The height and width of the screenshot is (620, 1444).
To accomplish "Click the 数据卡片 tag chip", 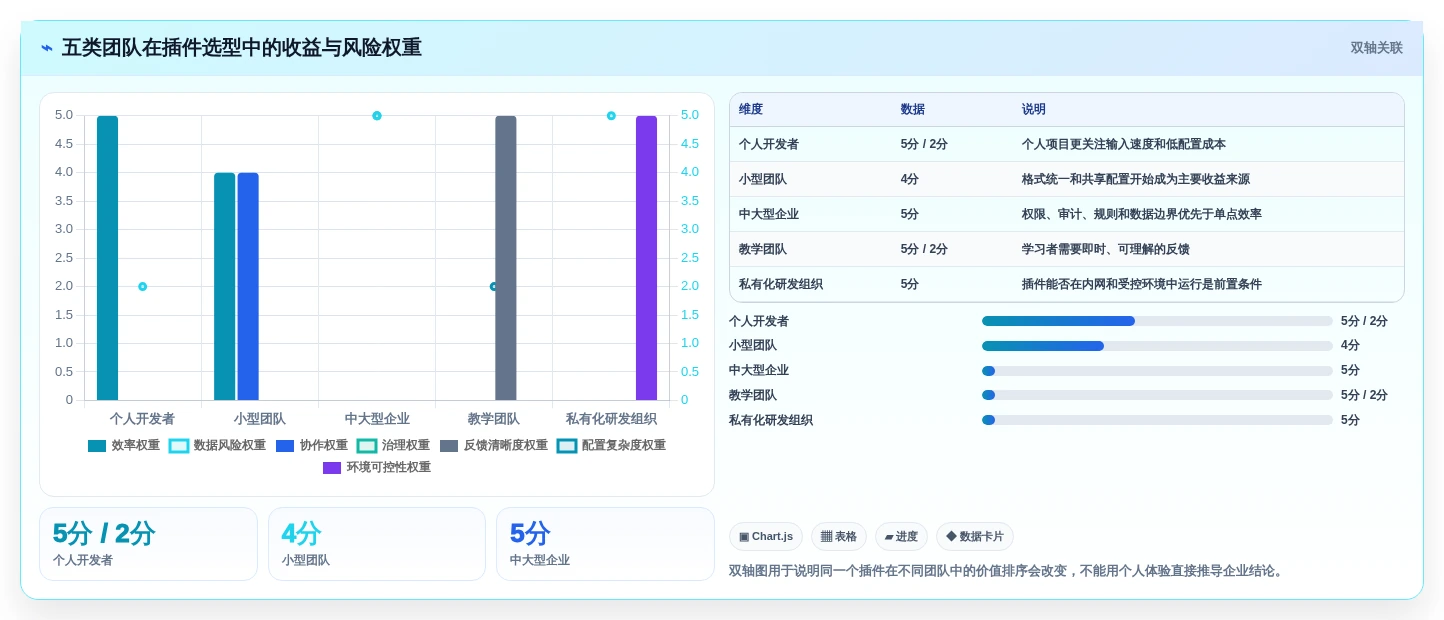I will pos(975,537).
